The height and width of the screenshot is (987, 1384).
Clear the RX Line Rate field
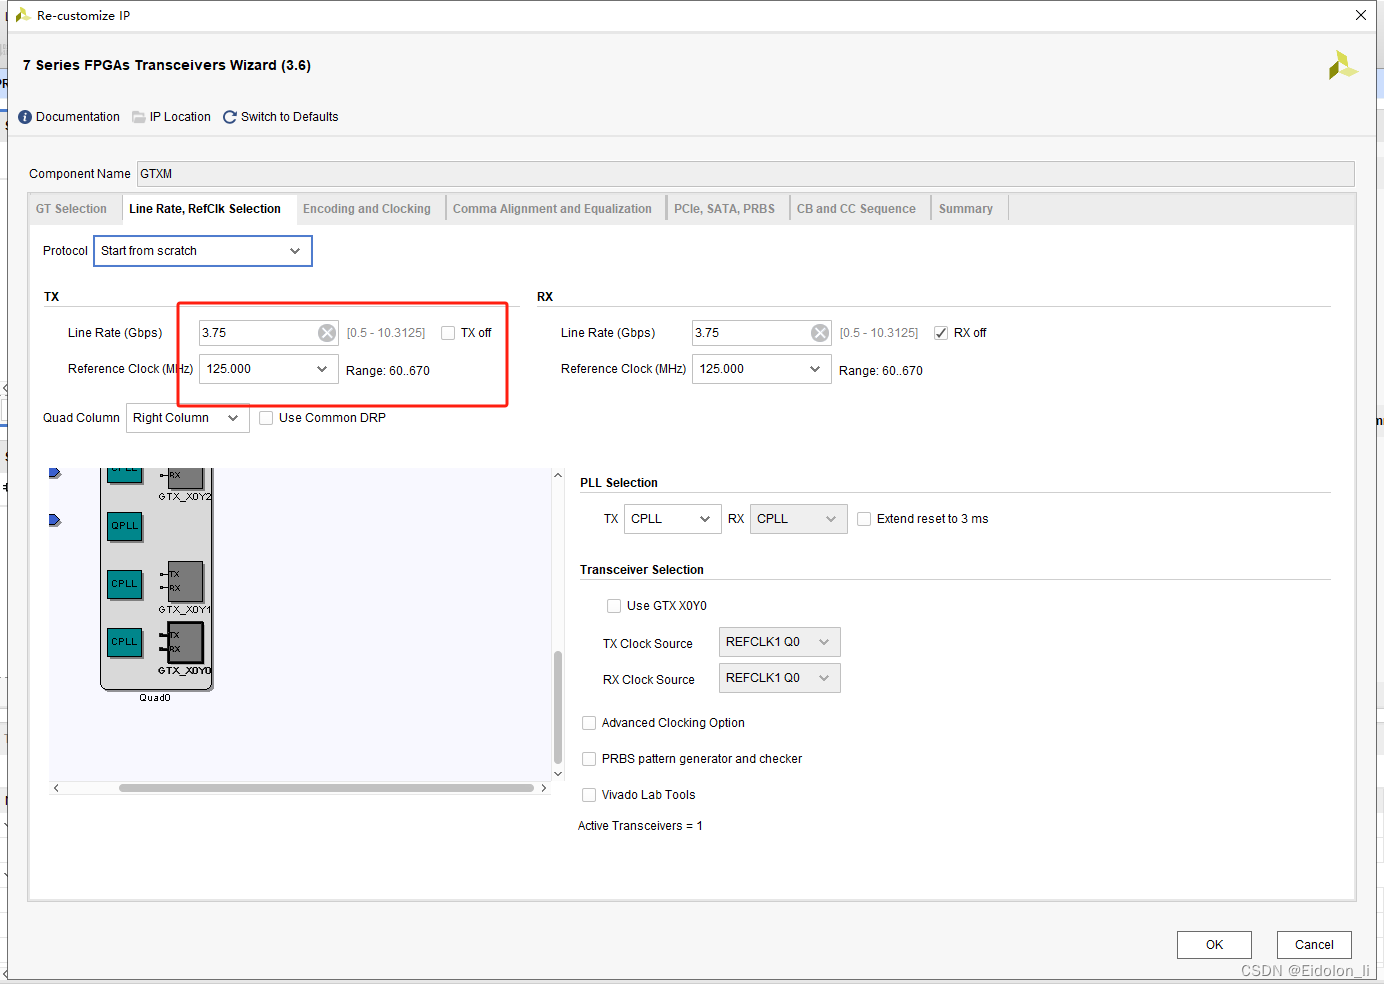820,333
